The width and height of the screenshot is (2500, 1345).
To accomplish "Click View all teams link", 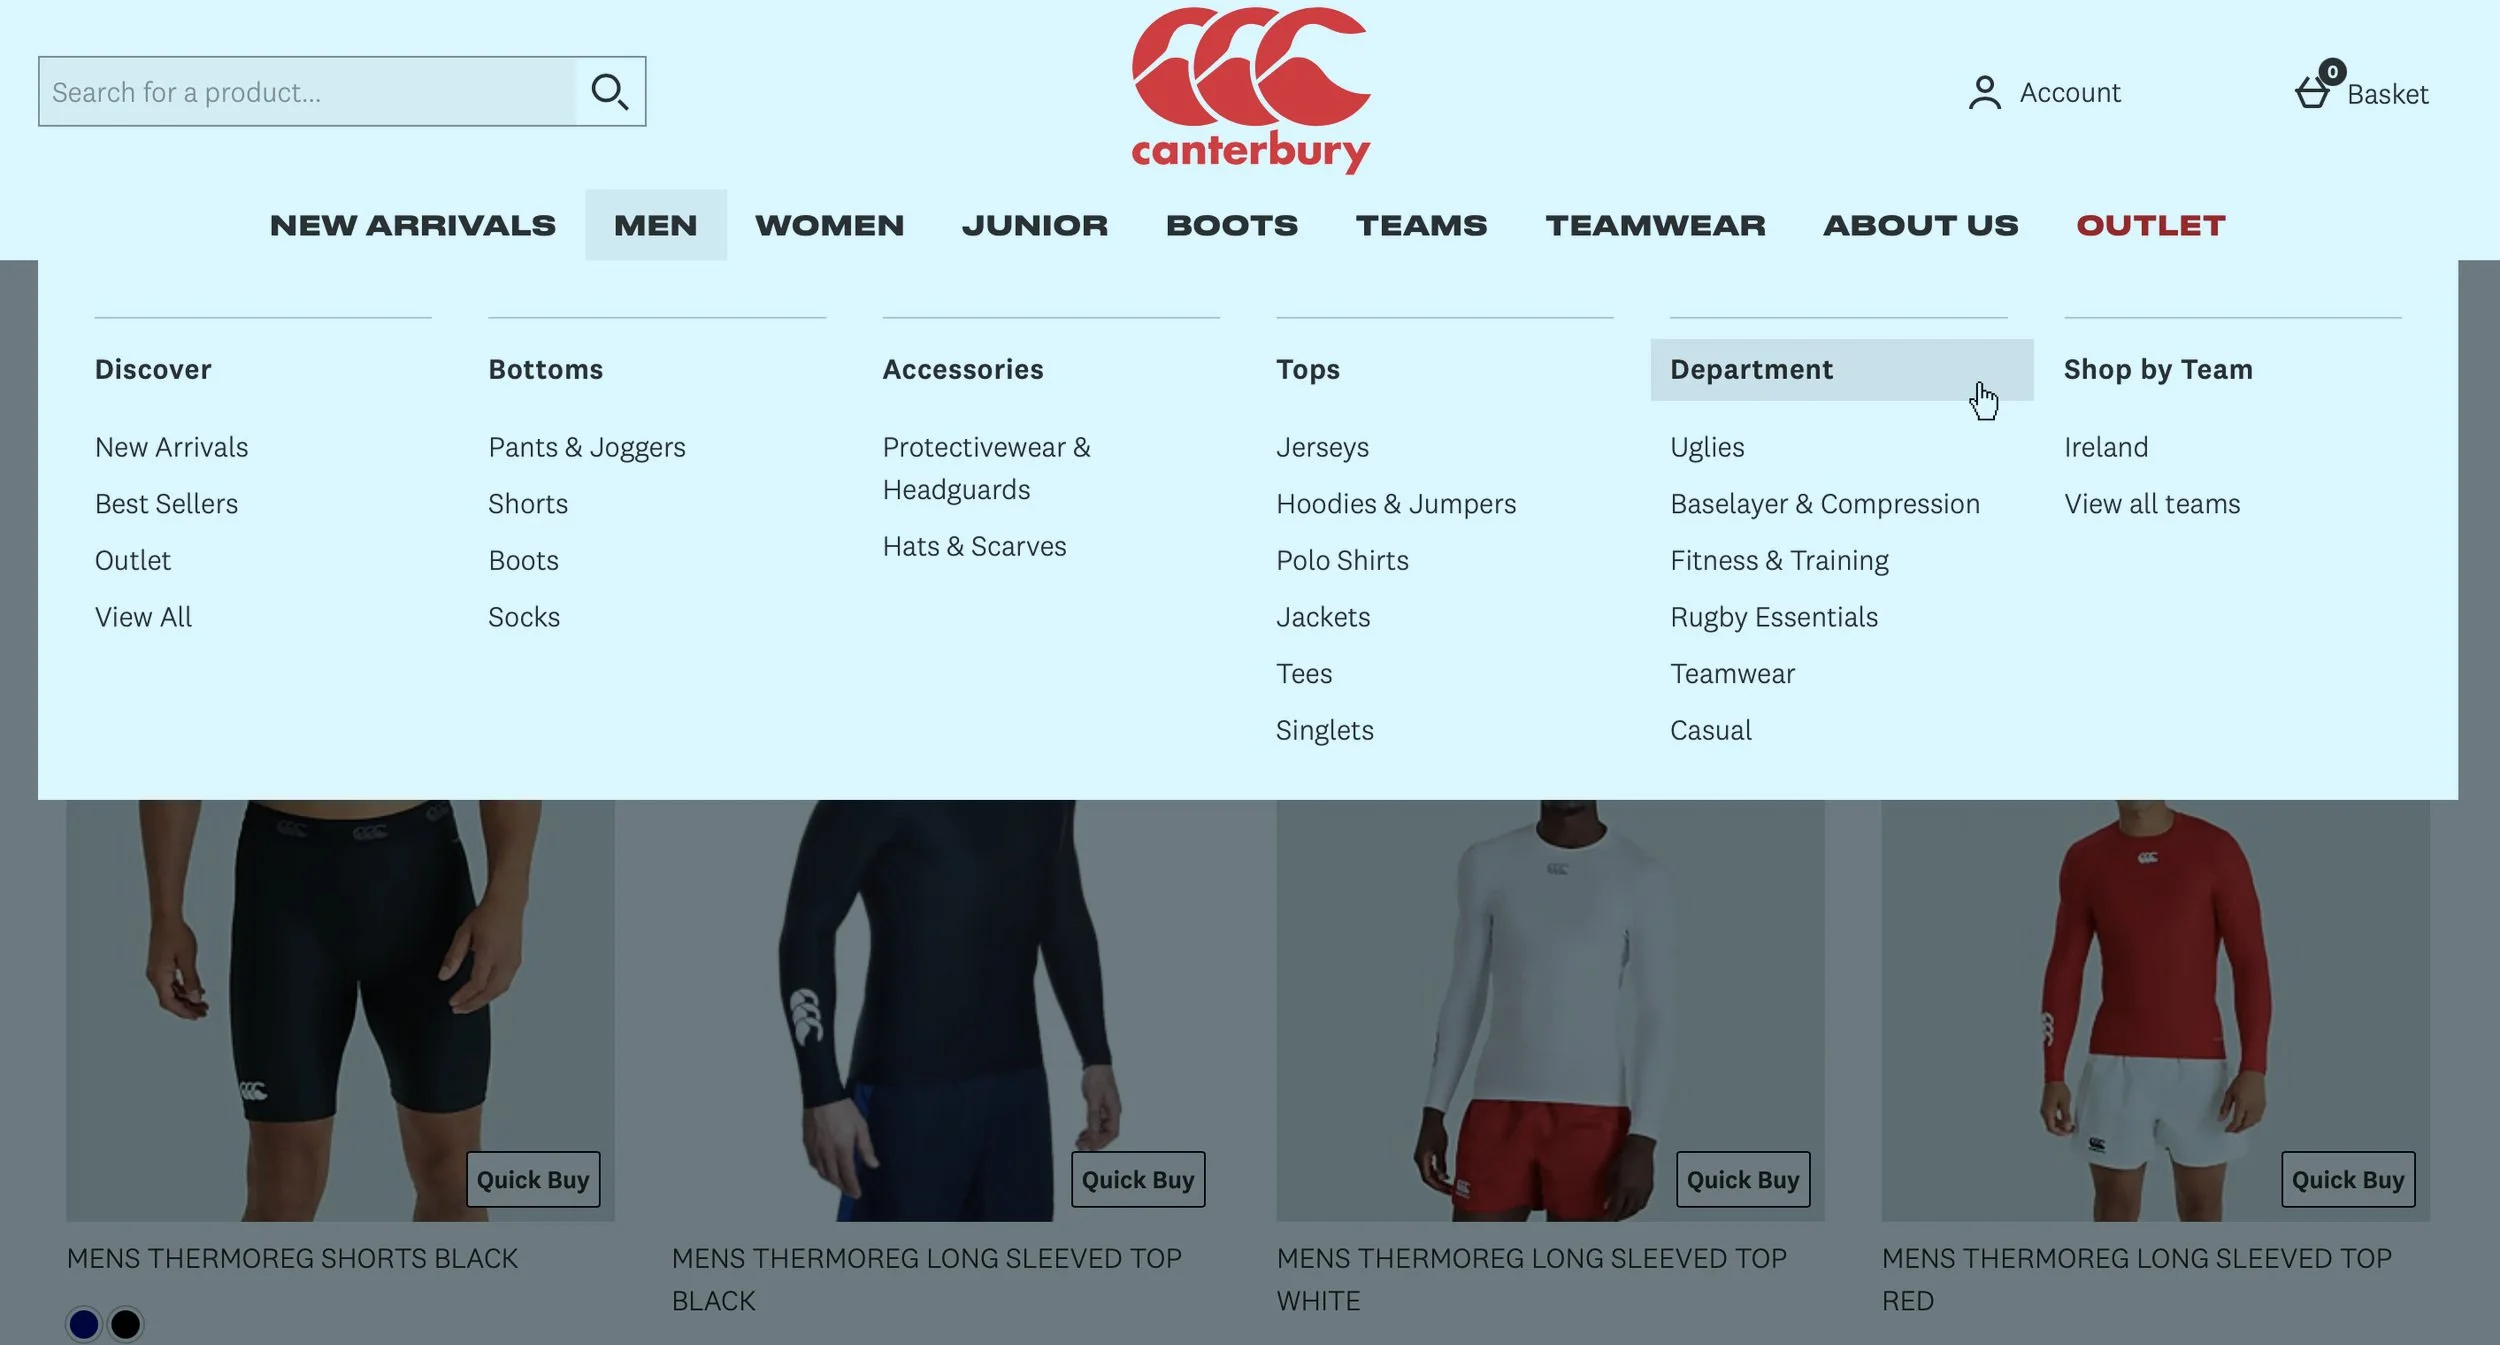I will point(2152,504).
